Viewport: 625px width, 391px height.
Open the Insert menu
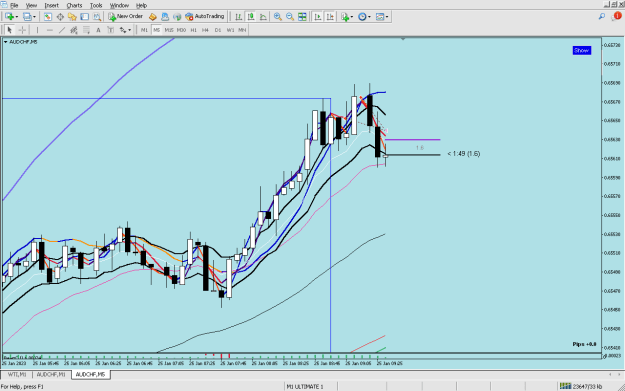[x=52, y=5]
